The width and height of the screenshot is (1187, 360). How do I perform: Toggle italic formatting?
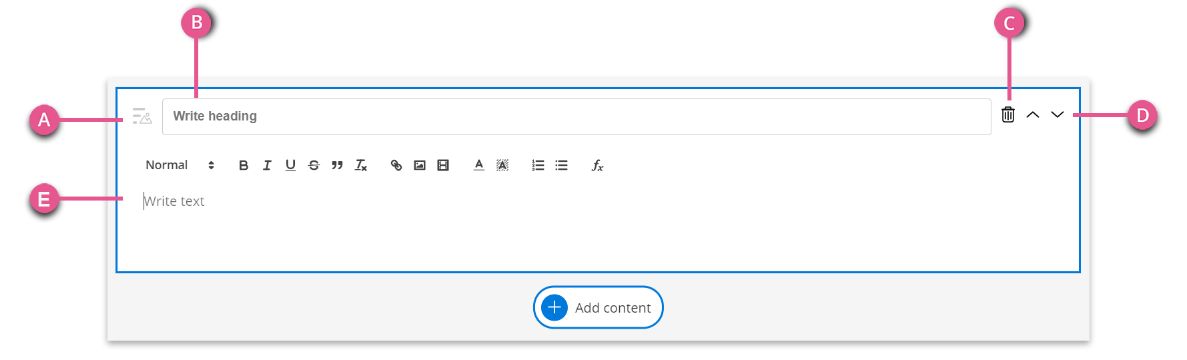coord(267,165)
